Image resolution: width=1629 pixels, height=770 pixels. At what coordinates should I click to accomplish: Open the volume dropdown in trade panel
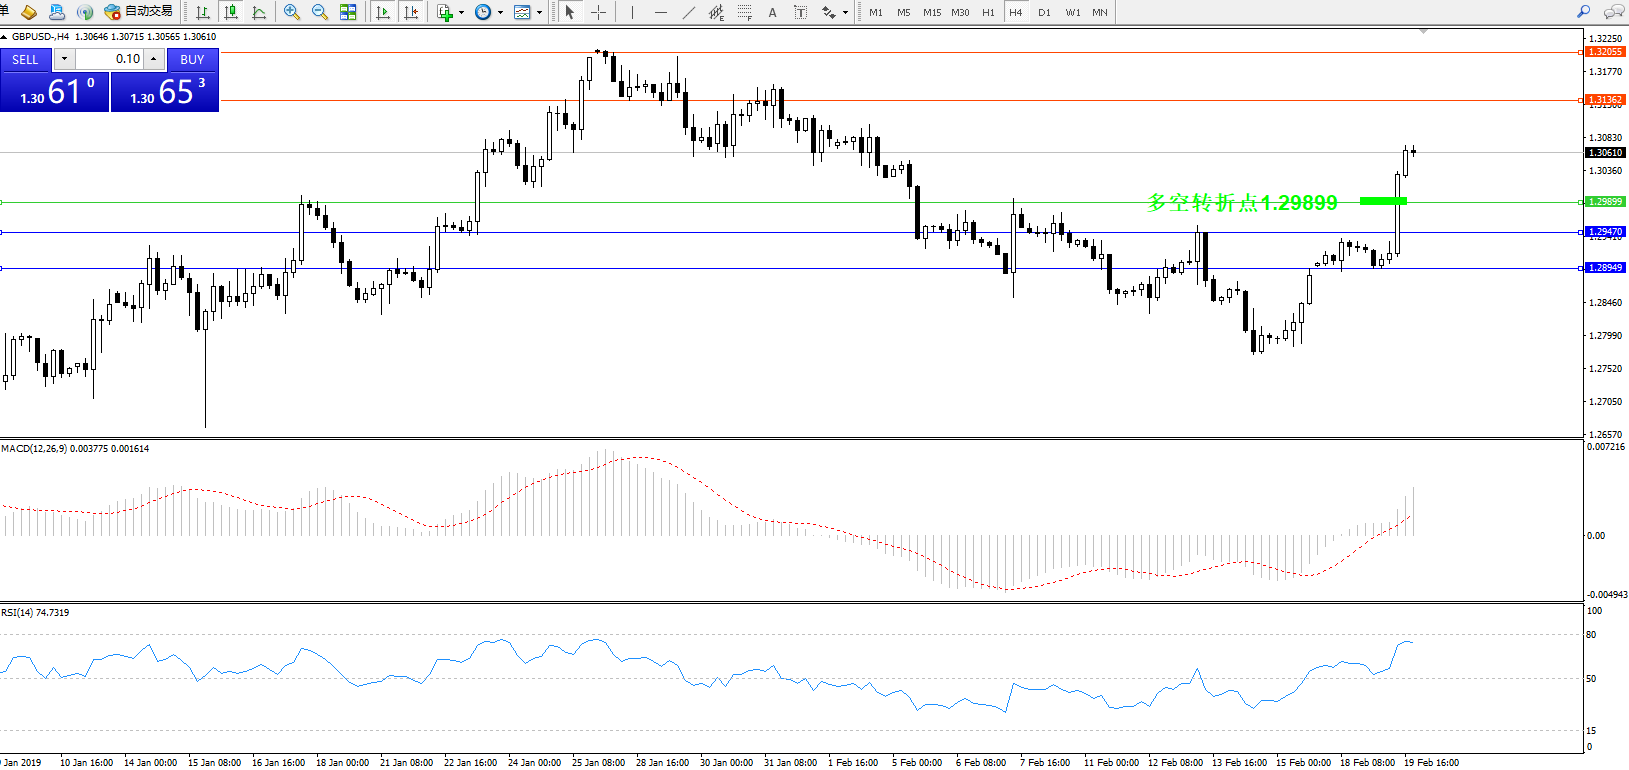(x=64, y=59)
